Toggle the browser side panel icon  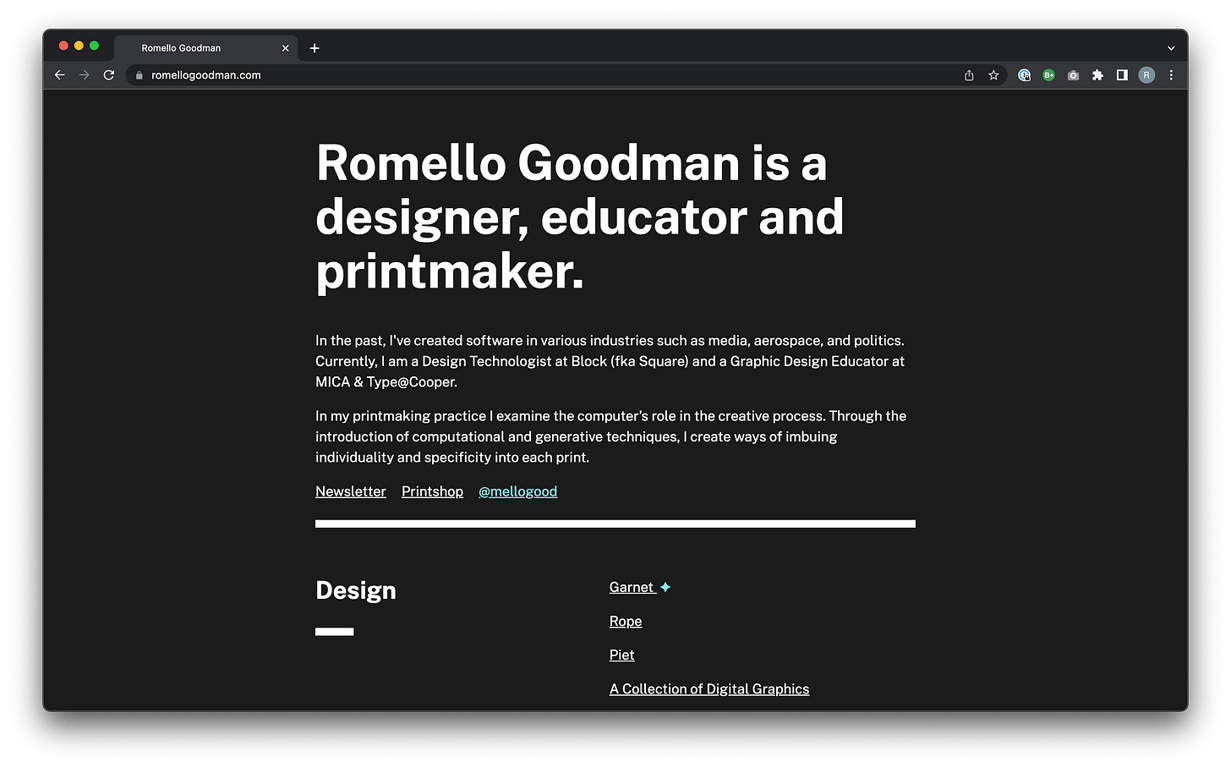(x=1122, y=75)
